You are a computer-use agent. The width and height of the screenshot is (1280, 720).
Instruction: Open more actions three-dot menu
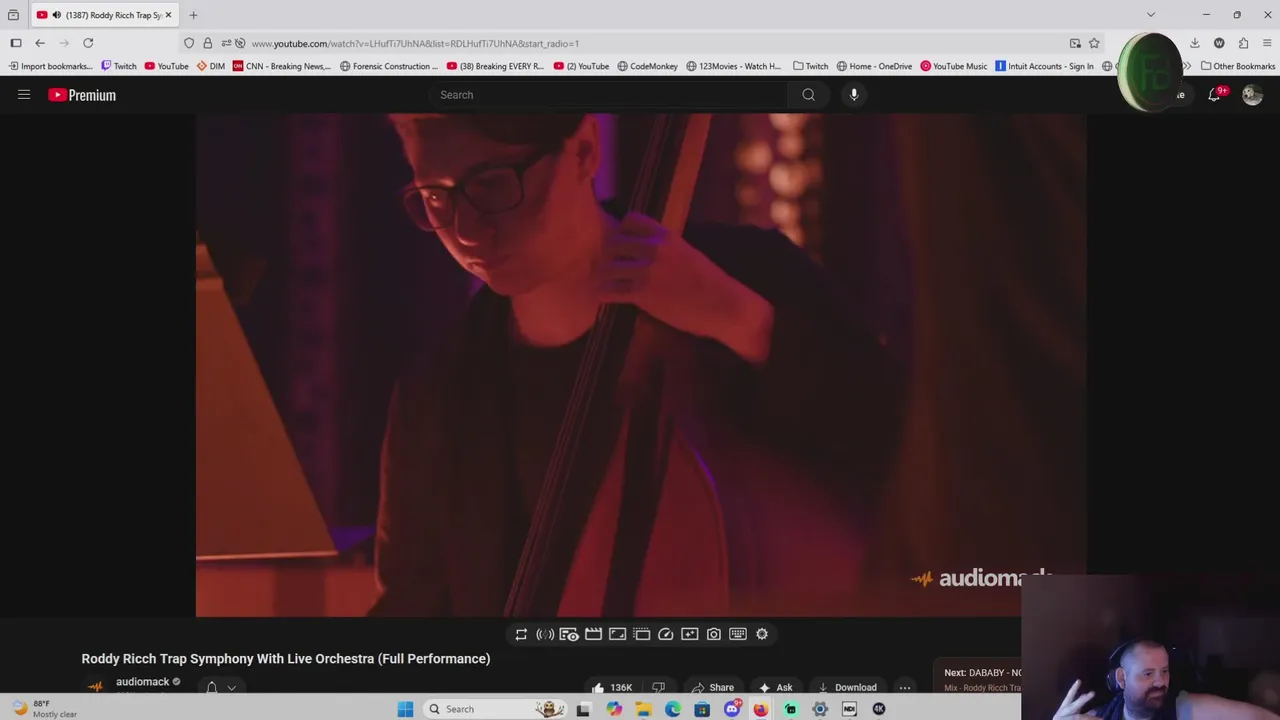904,687
